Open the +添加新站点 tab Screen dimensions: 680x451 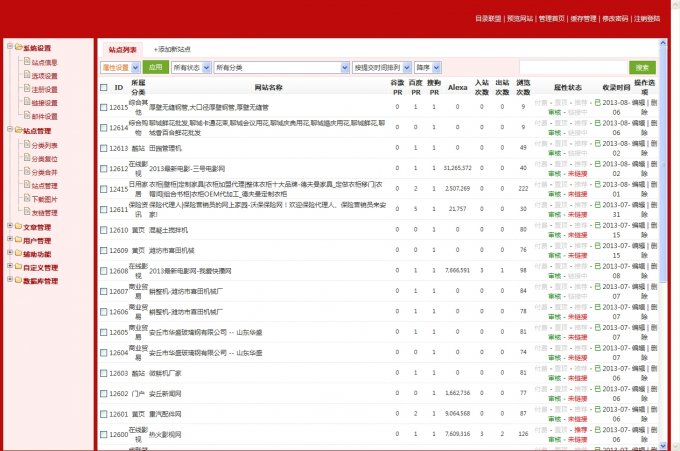coord(172,49)
